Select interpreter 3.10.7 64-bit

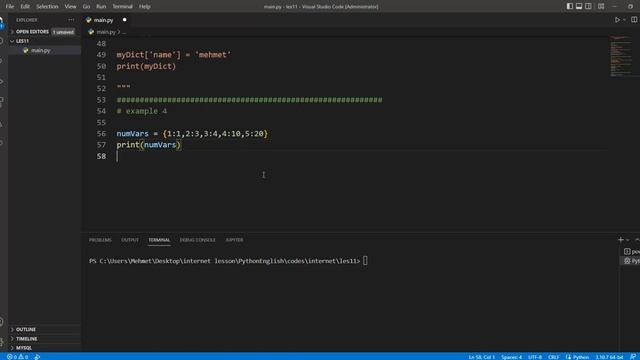pyautogui.click(x=609, y=357)
